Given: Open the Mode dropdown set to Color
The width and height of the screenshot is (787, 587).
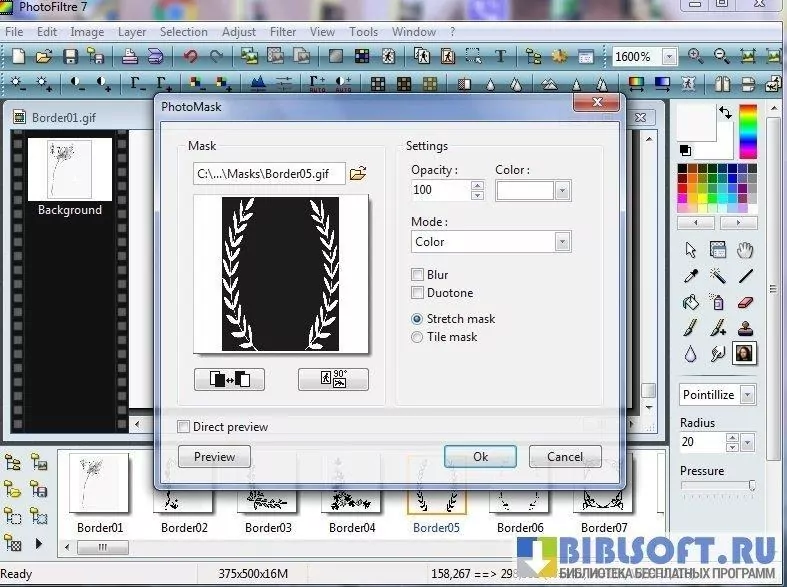Looking at the screenshot, I should click(x=563, y=242).
